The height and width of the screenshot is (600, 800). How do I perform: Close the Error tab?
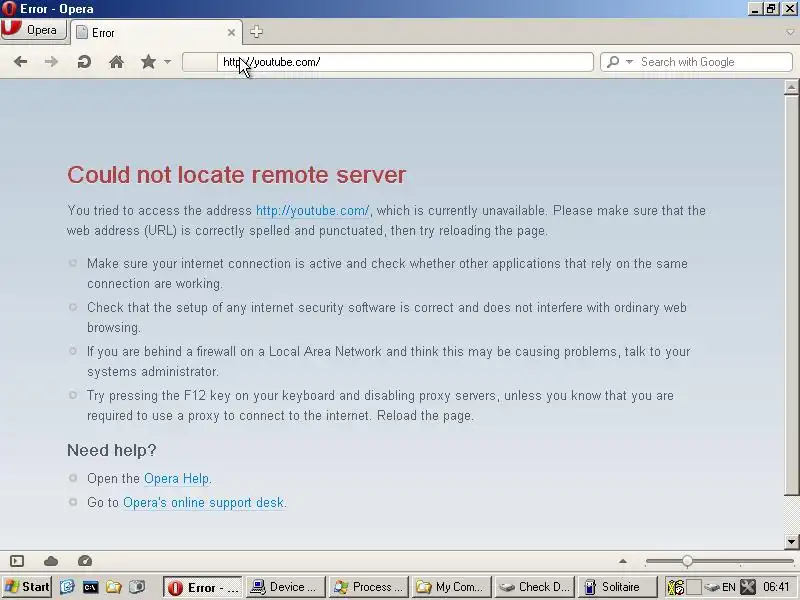coord(231,33)
